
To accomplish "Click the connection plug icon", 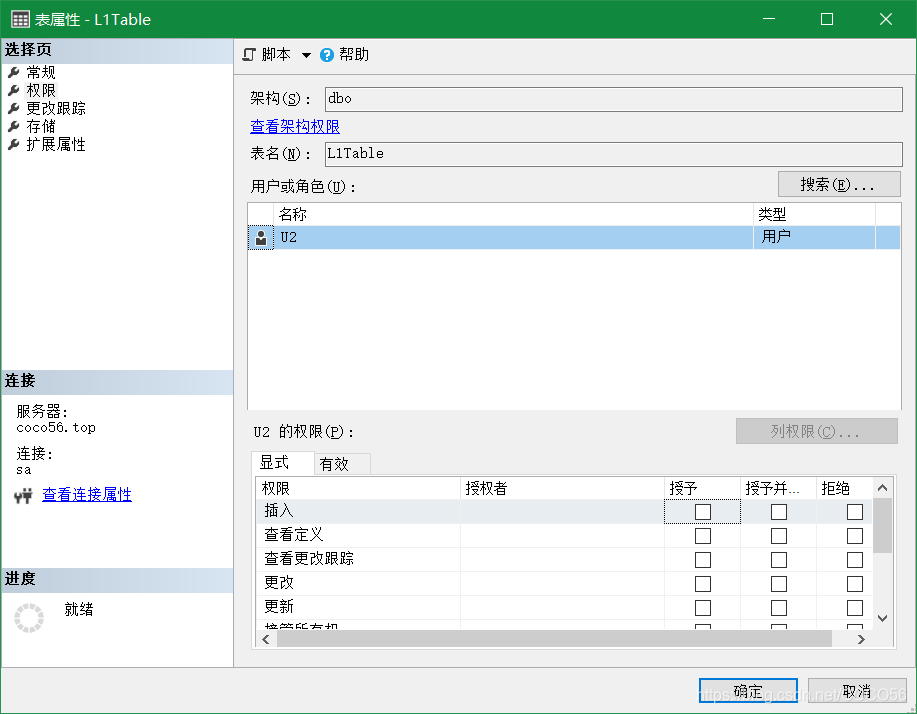I will click(23, 496).
